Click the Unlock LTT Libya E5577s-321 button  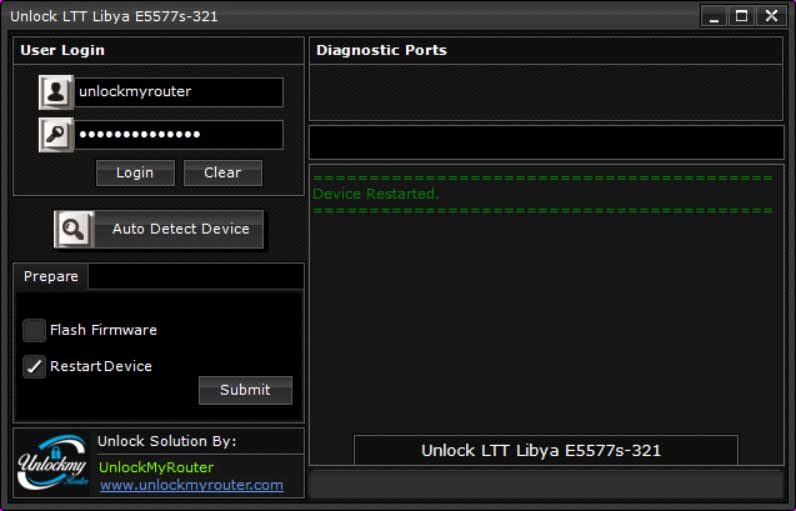point(546,450)
